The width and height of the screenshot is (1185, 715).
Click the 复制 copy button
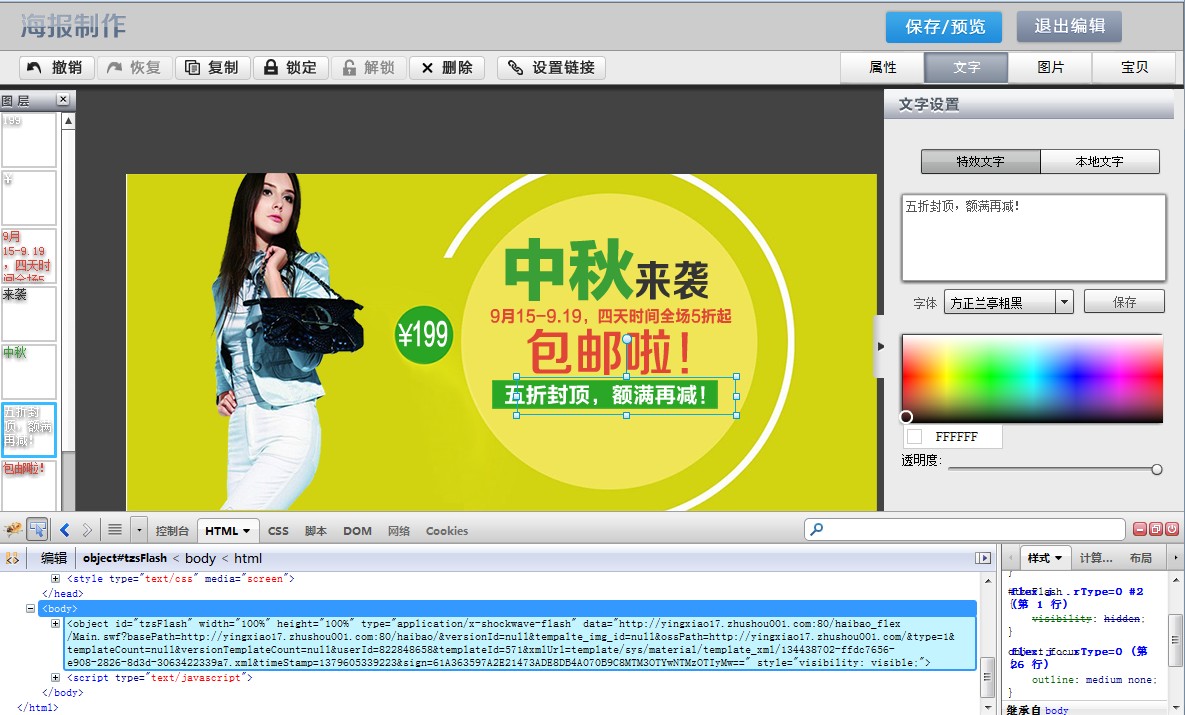[212, 67]
